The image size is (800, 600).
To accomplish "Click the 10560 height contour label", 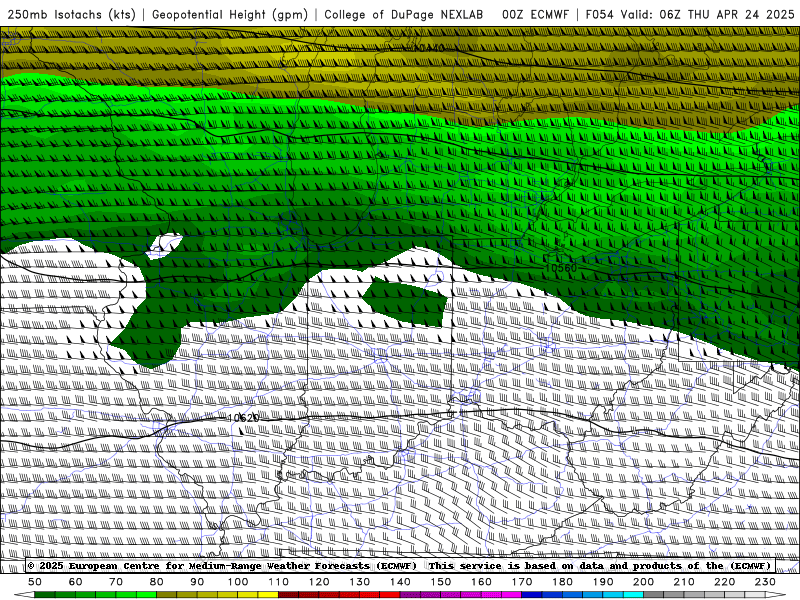I will coord(561,268).
